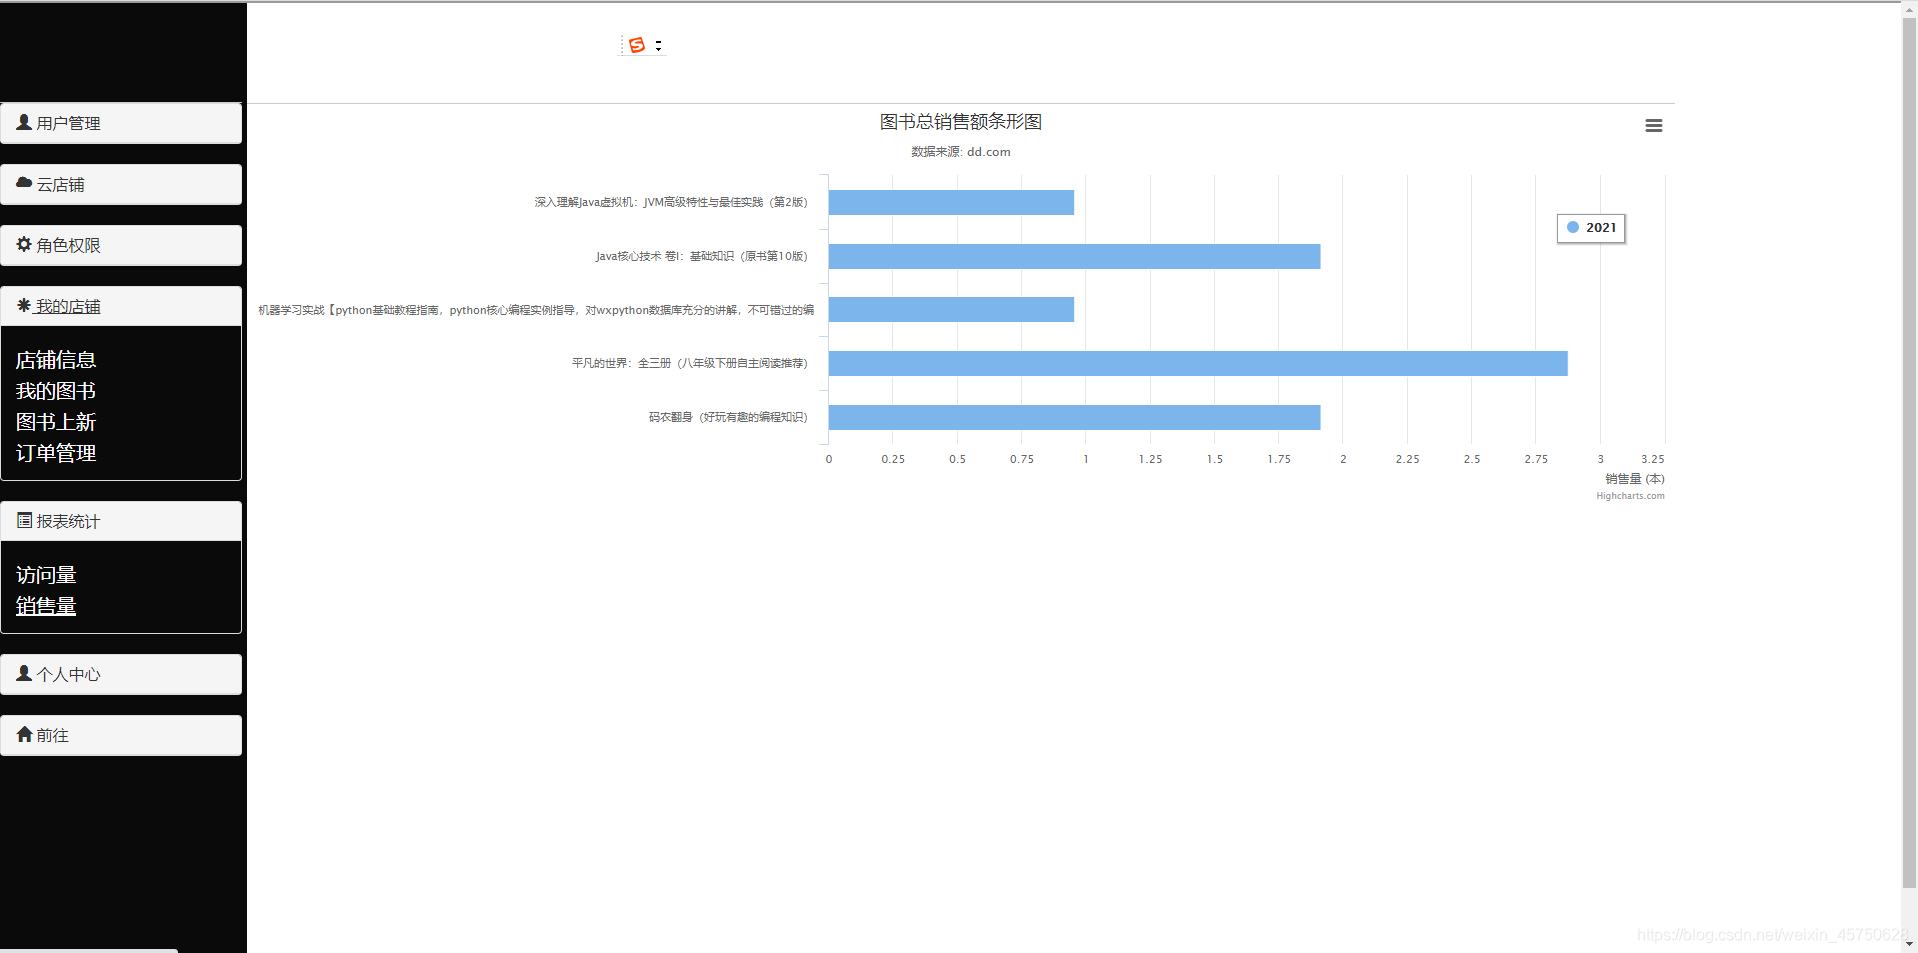1918x953 pixels.
Task: Click the 平凡的世界 sales bar
Action: (1199, 362)
